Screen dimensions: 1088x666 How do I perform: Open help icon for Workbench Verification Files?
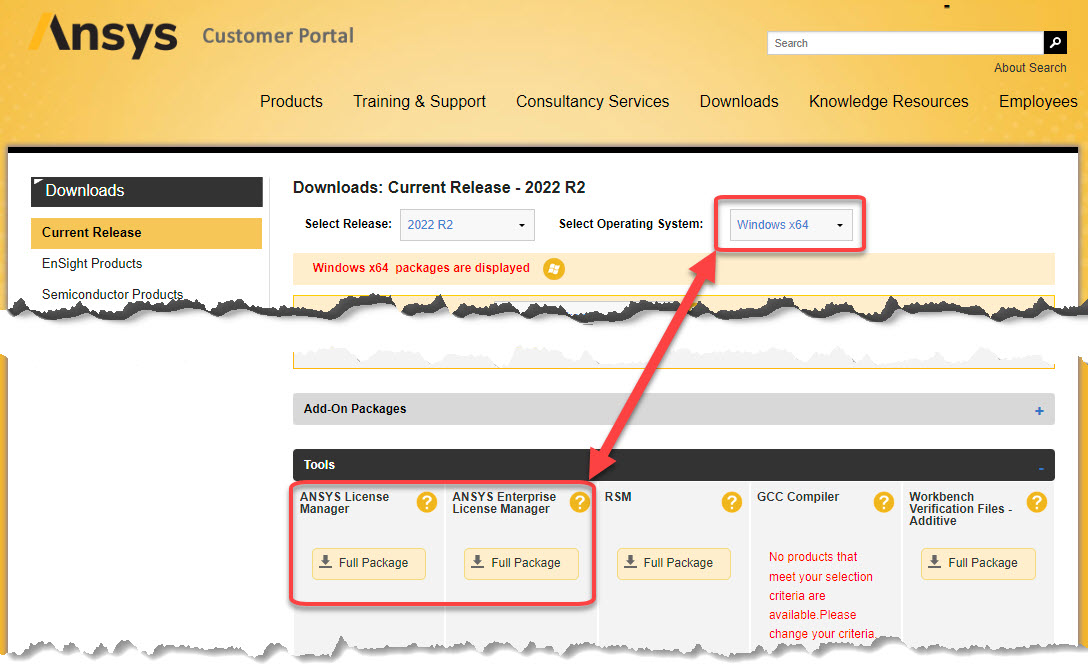click(x=1037, y=502)
